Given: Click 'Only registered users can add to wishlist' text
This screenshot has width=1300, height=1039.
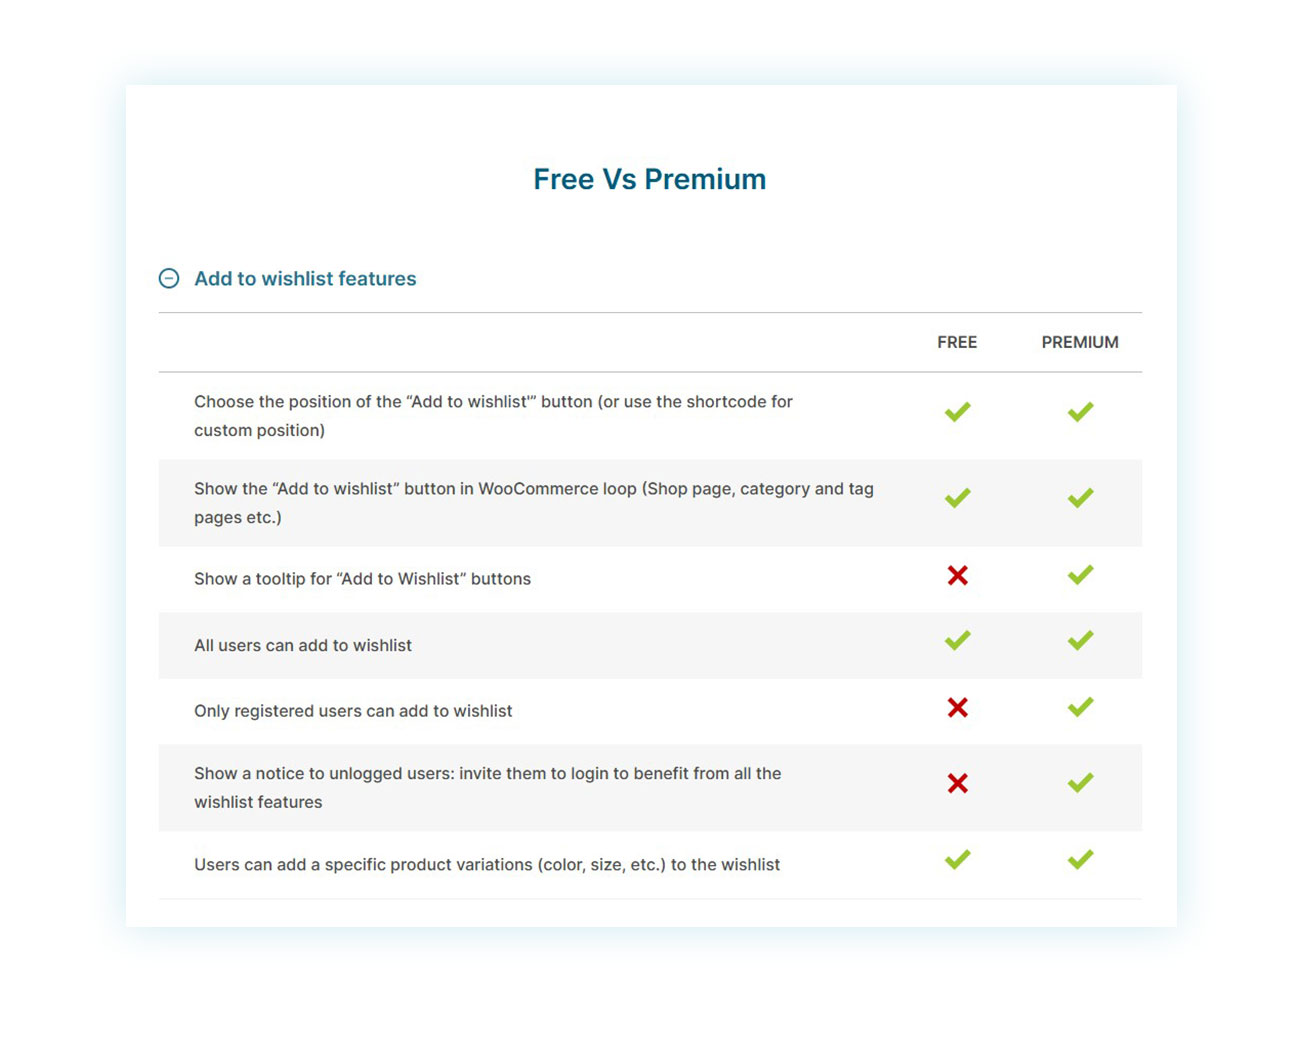Looking at the screenshot, I should pos(353,711).
